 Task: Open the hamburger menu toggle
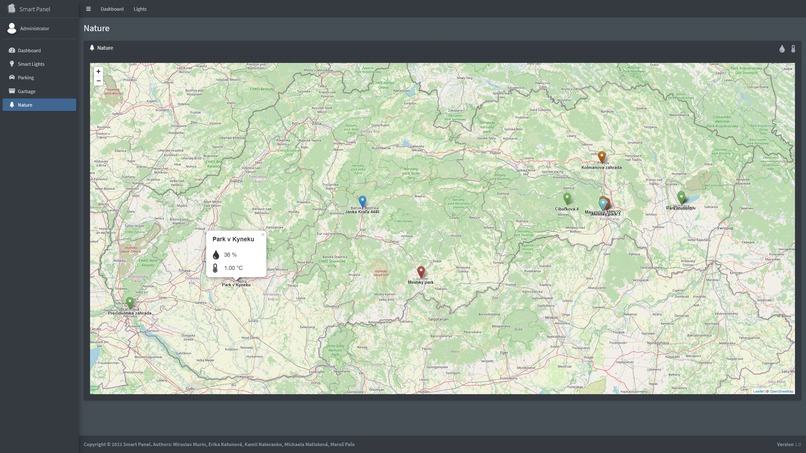[88, 9]
